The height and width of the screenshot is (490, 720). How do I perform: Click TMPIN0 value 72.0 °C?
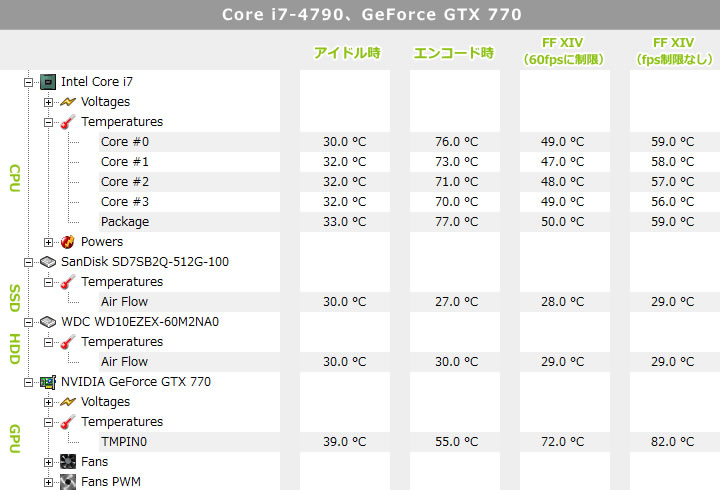tap(562, 442)
